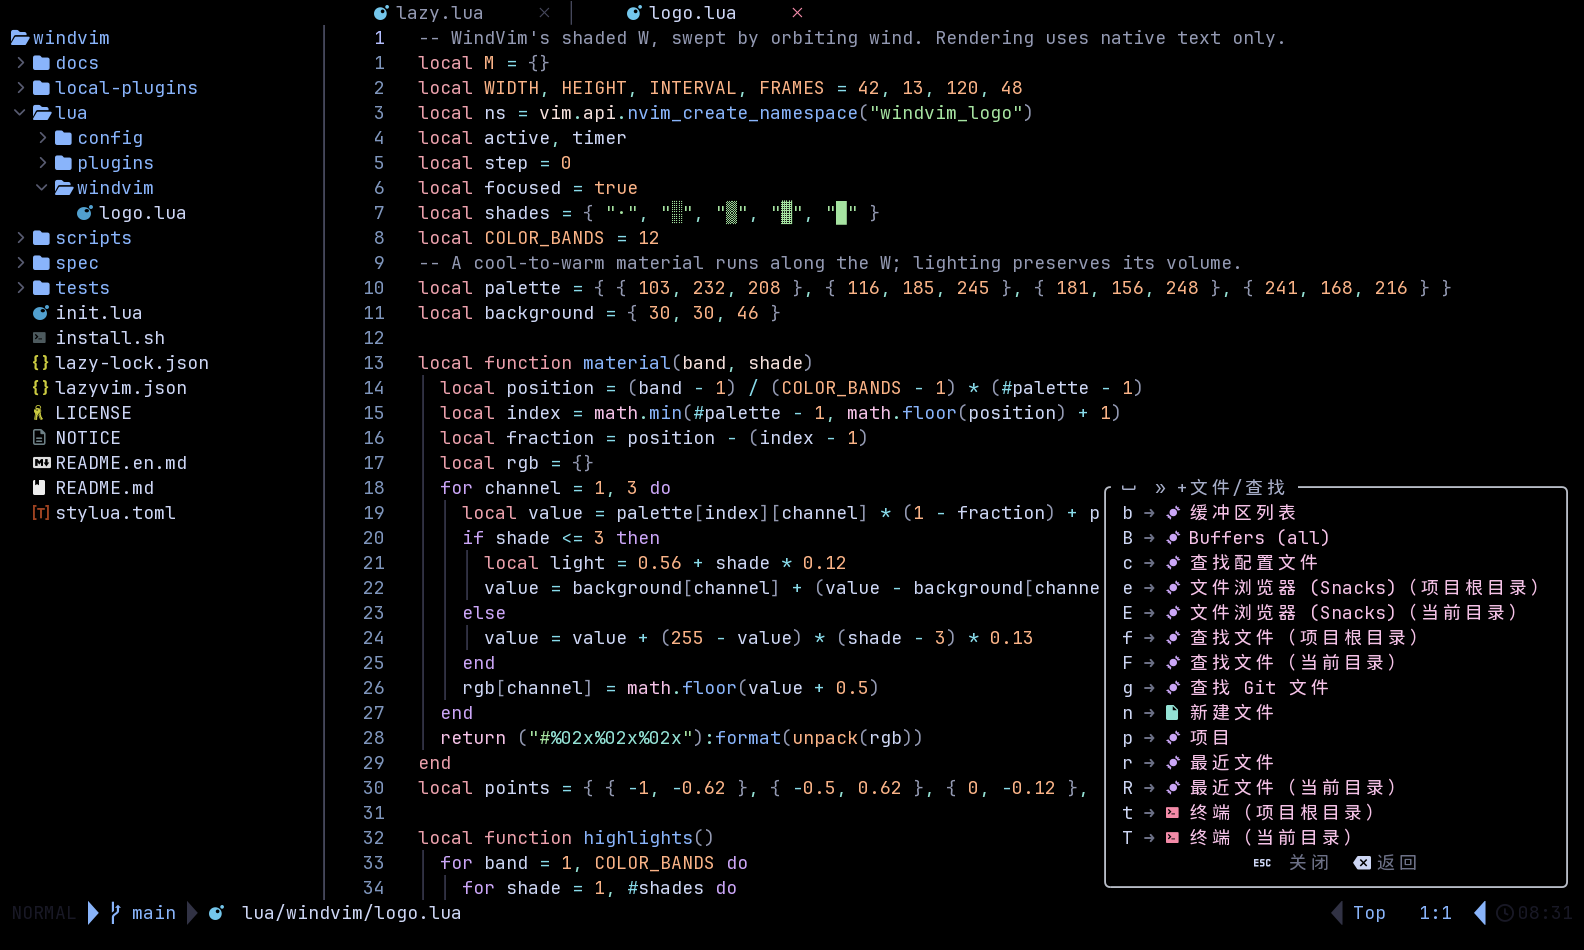This screenshot has height=950, width=1584.
Task: Switch to the lazy.lua tab
Action: point(440,13)
